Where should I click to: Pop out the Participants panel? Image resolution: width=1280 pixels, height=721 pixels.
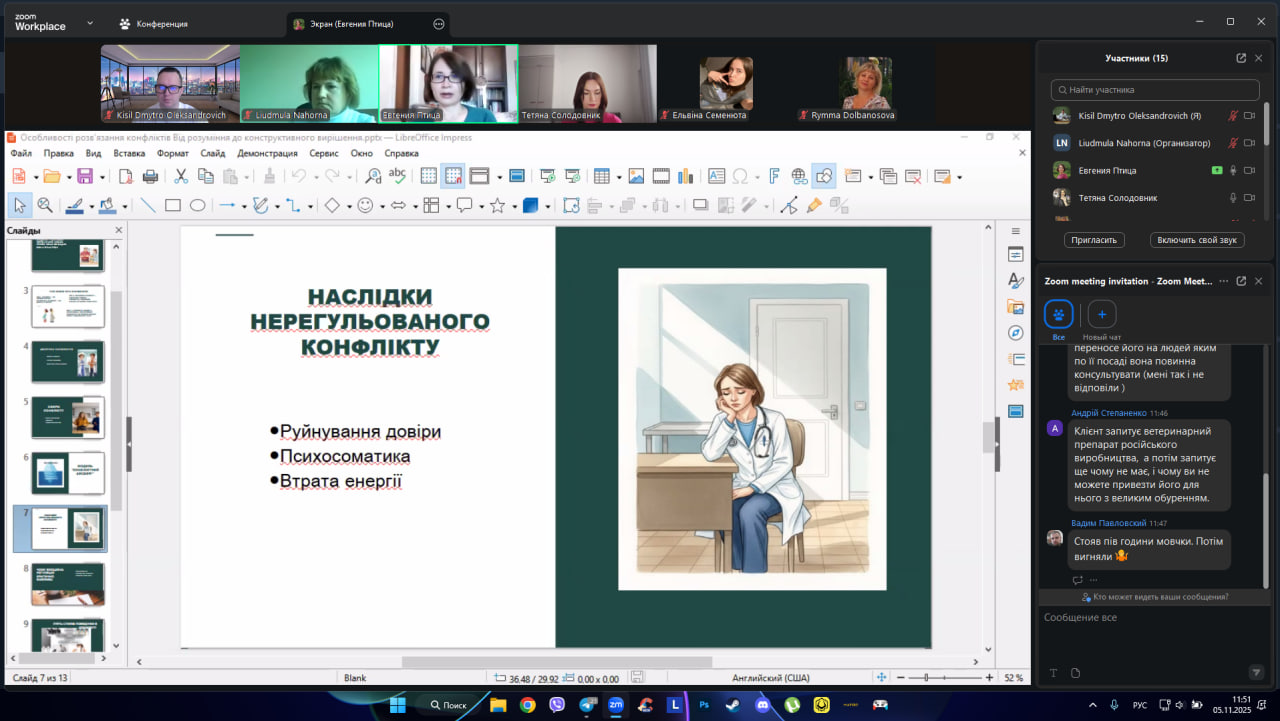(x=1241, y=58)
